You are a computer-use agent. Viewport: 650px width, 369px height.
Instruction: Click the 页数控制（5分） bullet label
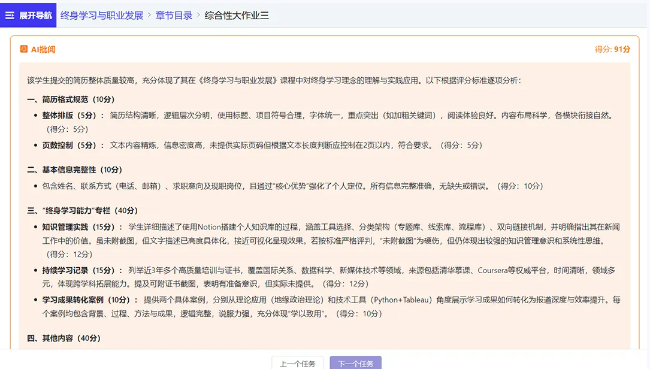coord(69,145)
